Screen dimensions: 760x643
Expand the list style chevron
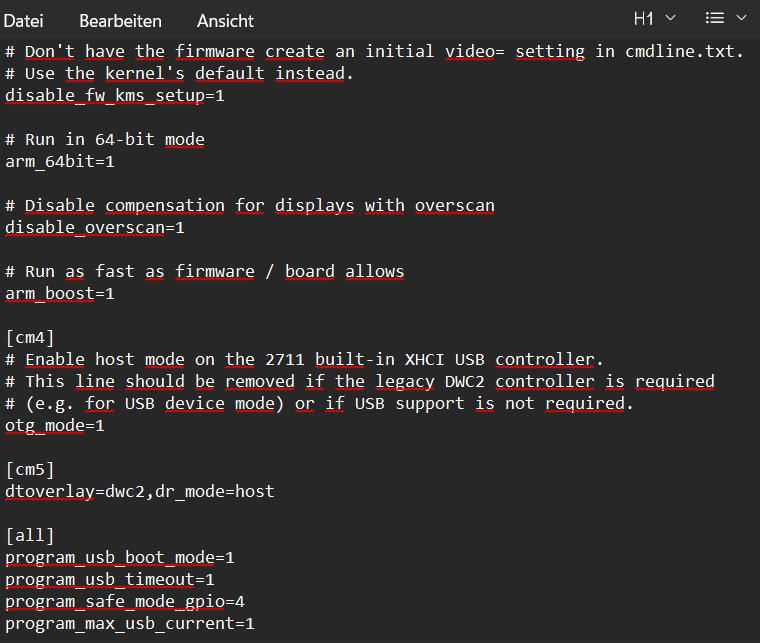coord(741,18)
